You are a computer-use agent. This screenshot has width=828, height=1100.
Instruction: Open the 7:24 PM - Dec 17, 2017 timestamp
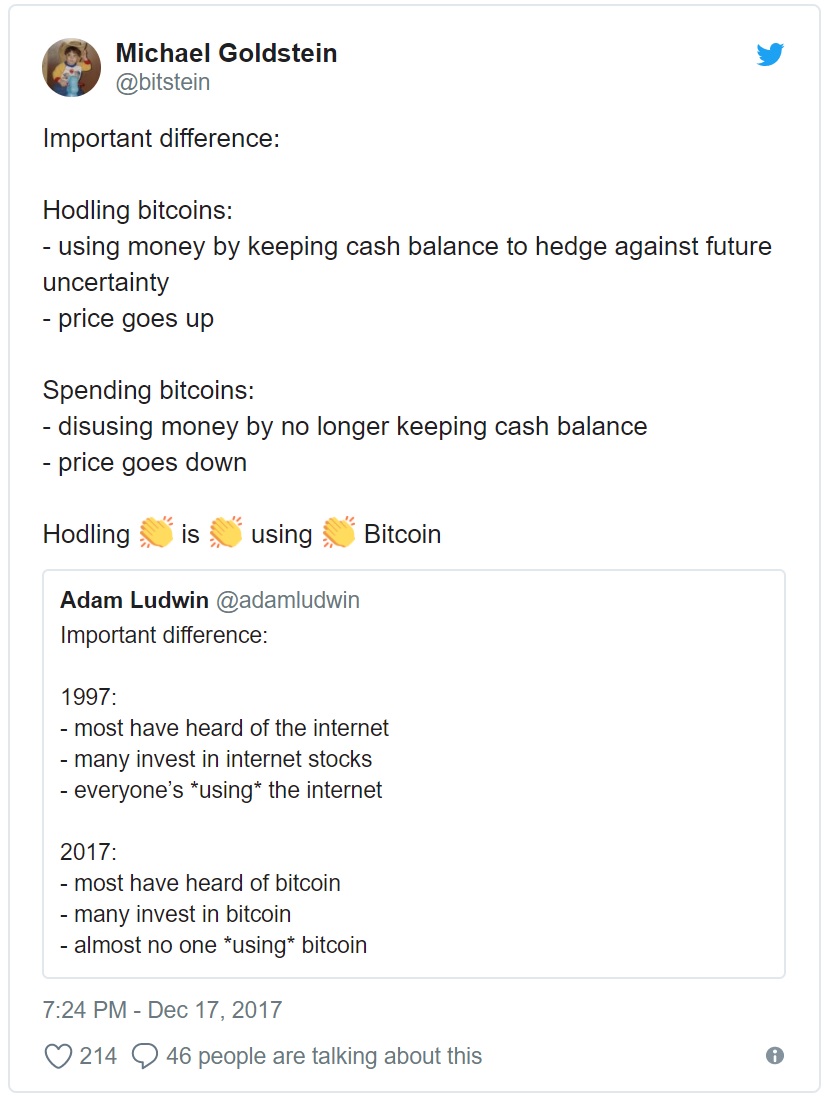click(x=162, y=1010)
